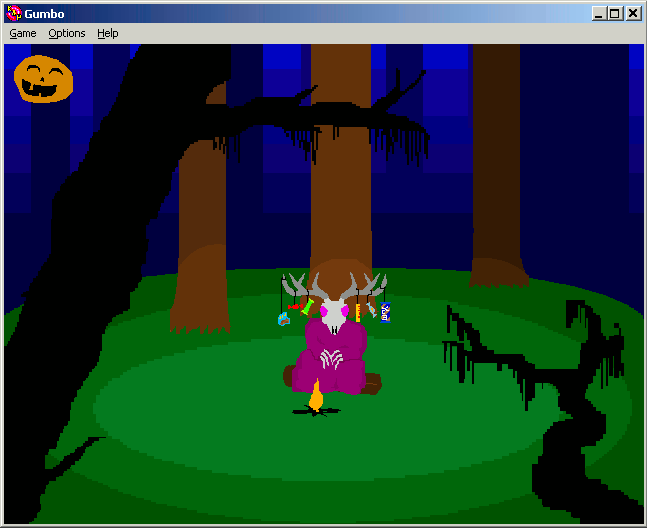Click the brown log seat right end
The height and width of the screenshot is (528, 647).
coord(373,384)
